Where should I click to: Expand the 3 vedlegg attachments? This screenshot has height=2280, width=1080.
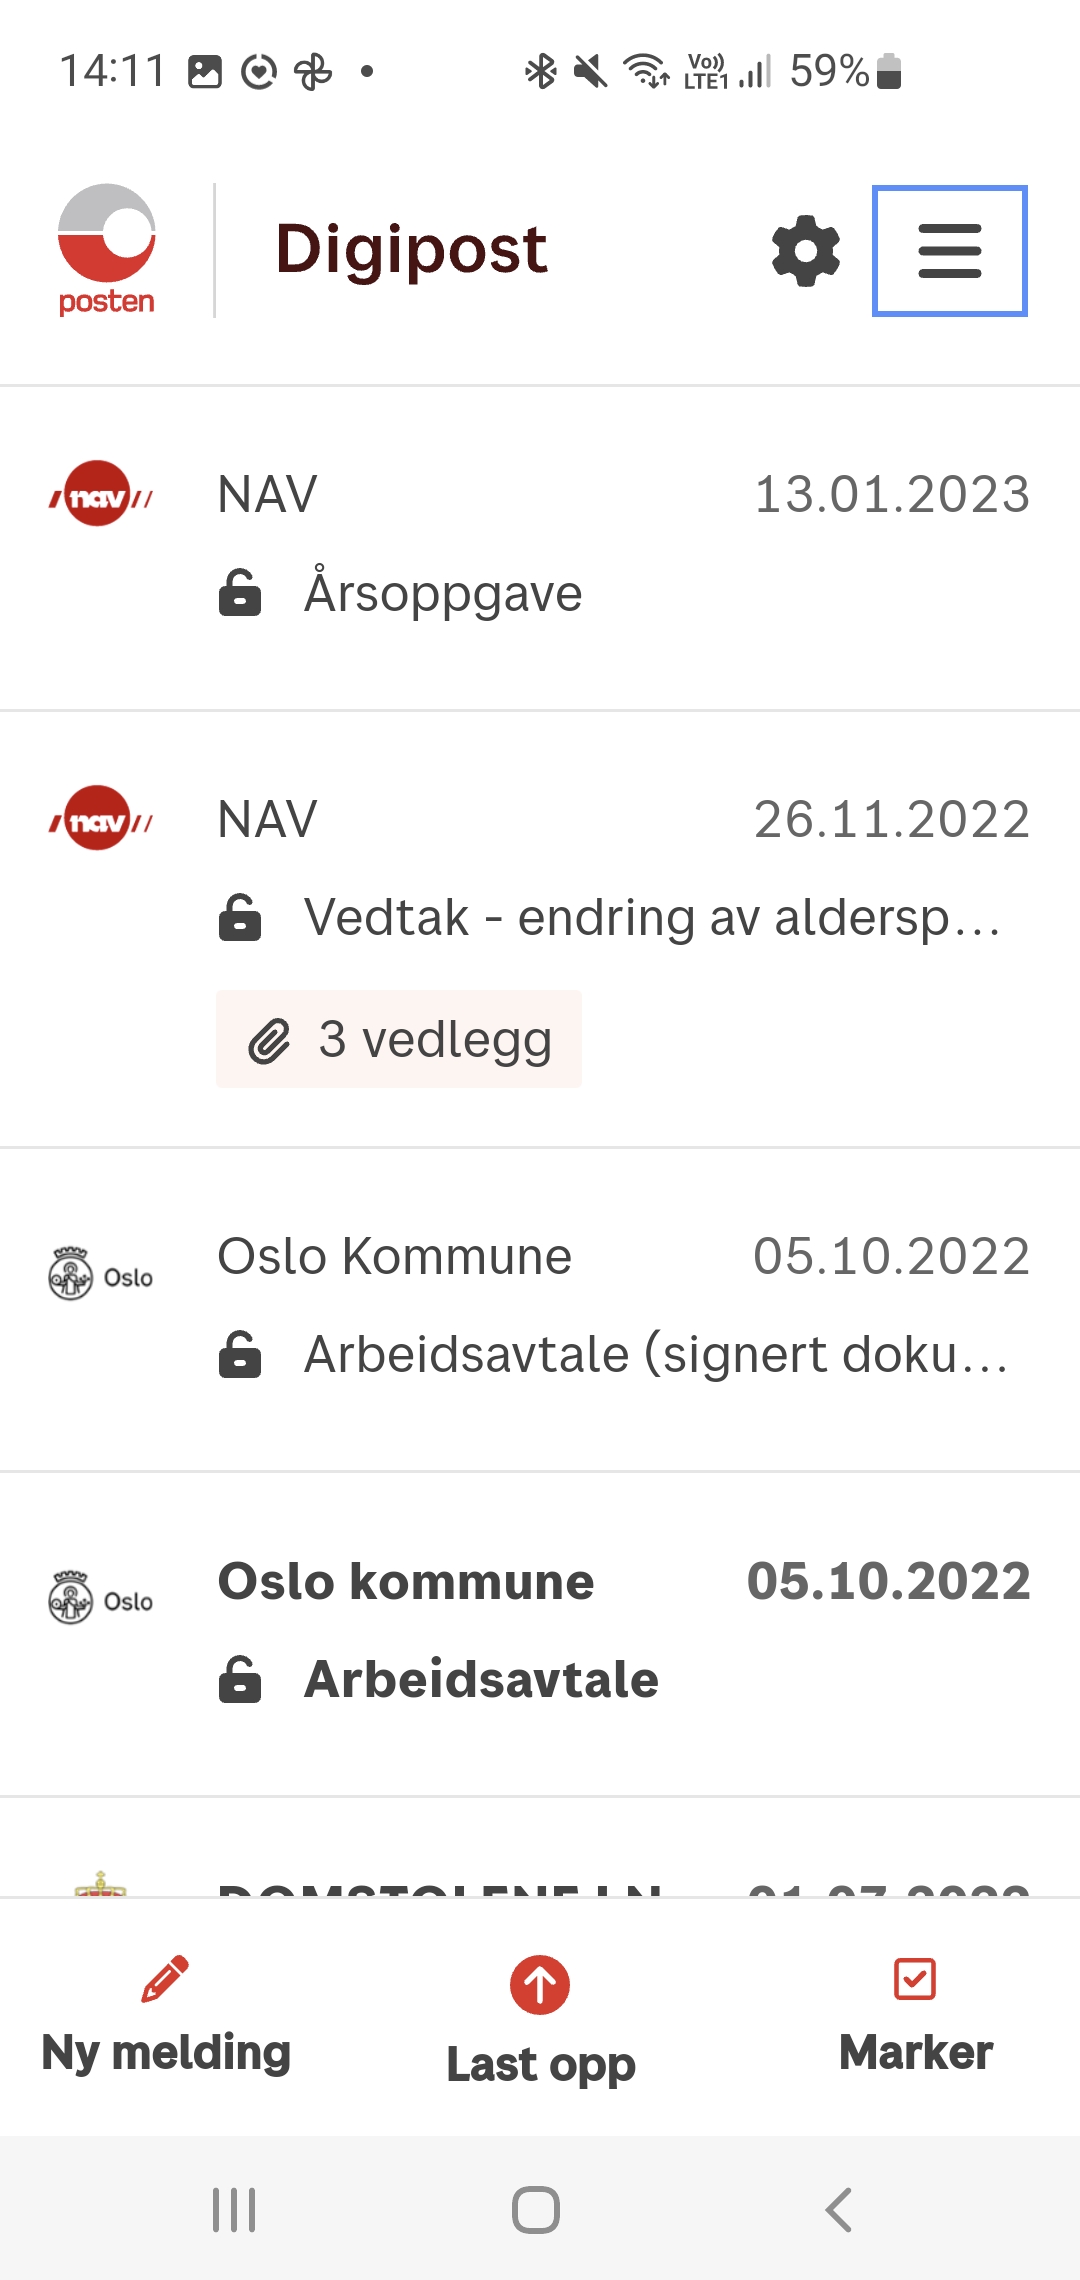[x=398, y=1038]
